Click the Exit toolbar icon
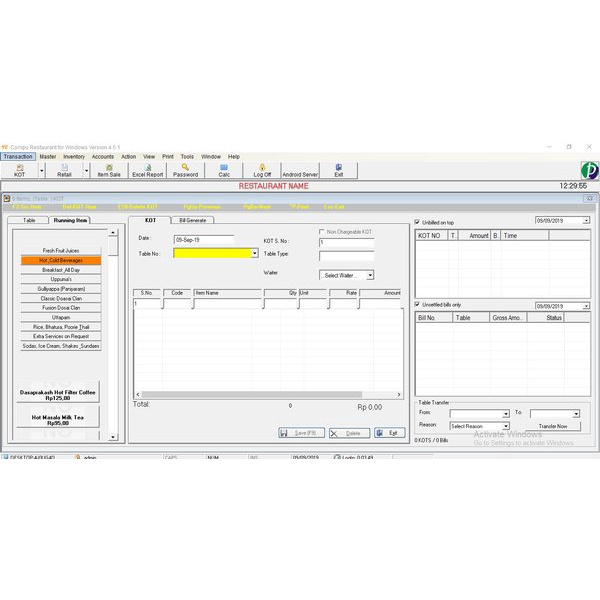Viewport: 600px width, 600px height. point(339,170)
